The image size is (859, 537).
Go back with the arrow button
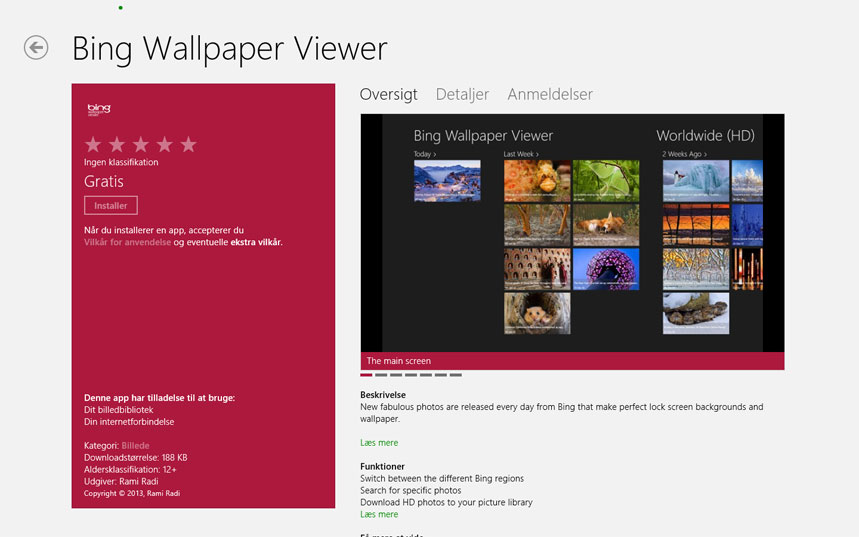coord(36,48)
